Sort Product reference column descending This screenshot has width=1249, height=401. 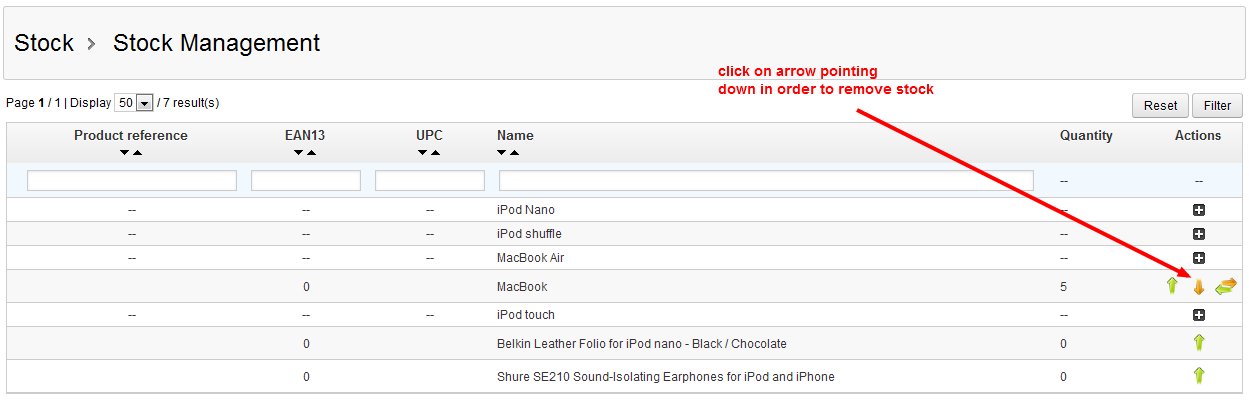(x=124, y=153)
